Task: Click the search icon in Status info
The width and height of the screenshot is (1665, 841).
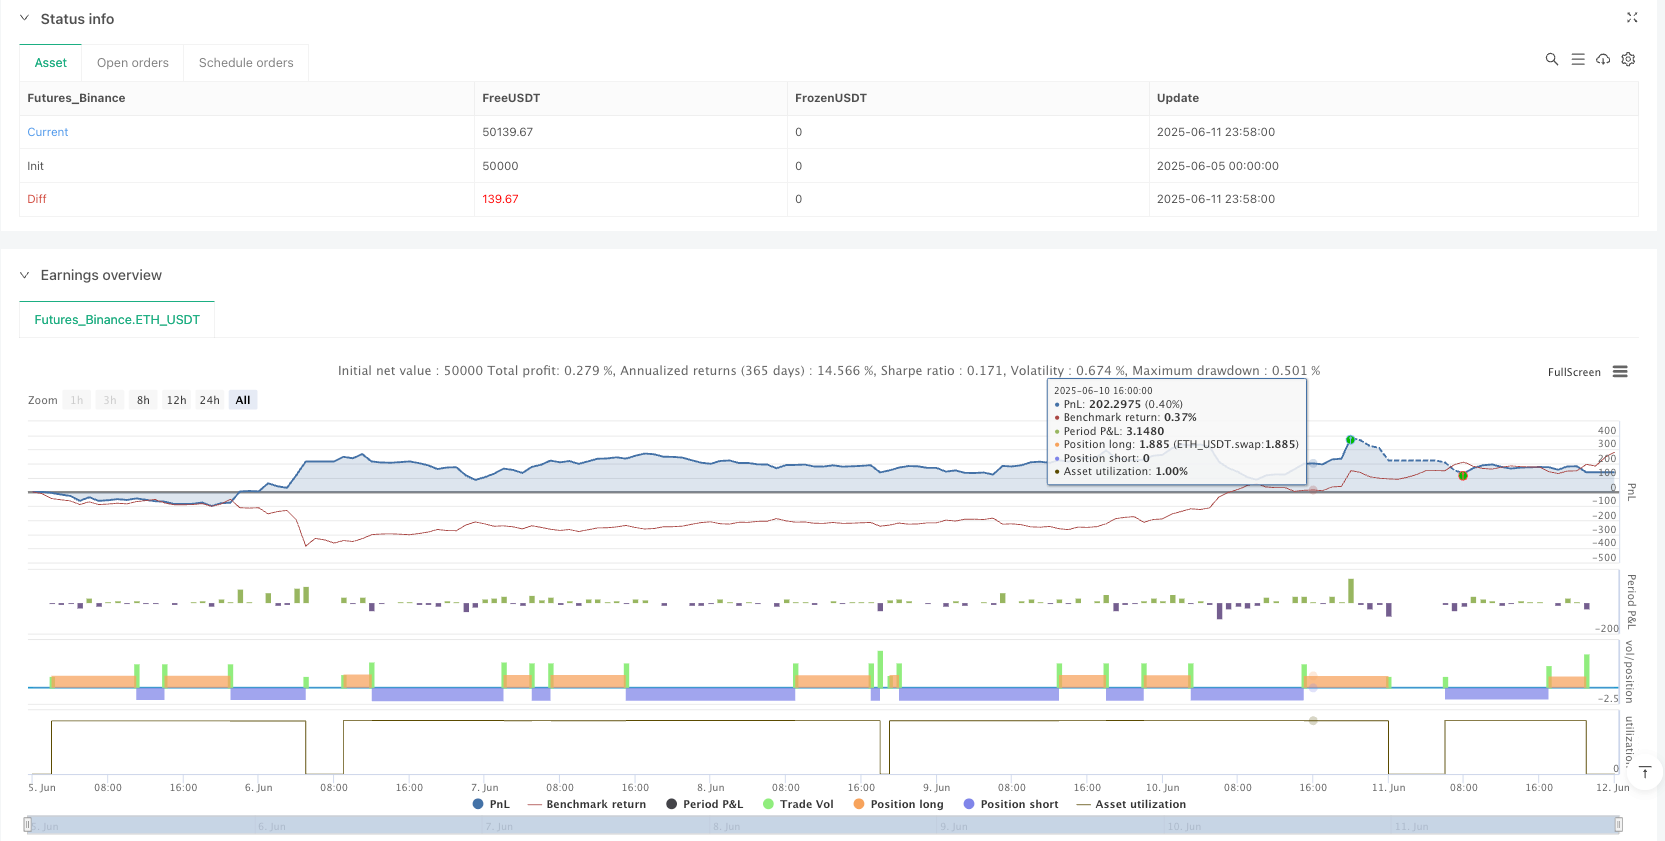Action: (x=1551, y=60)
